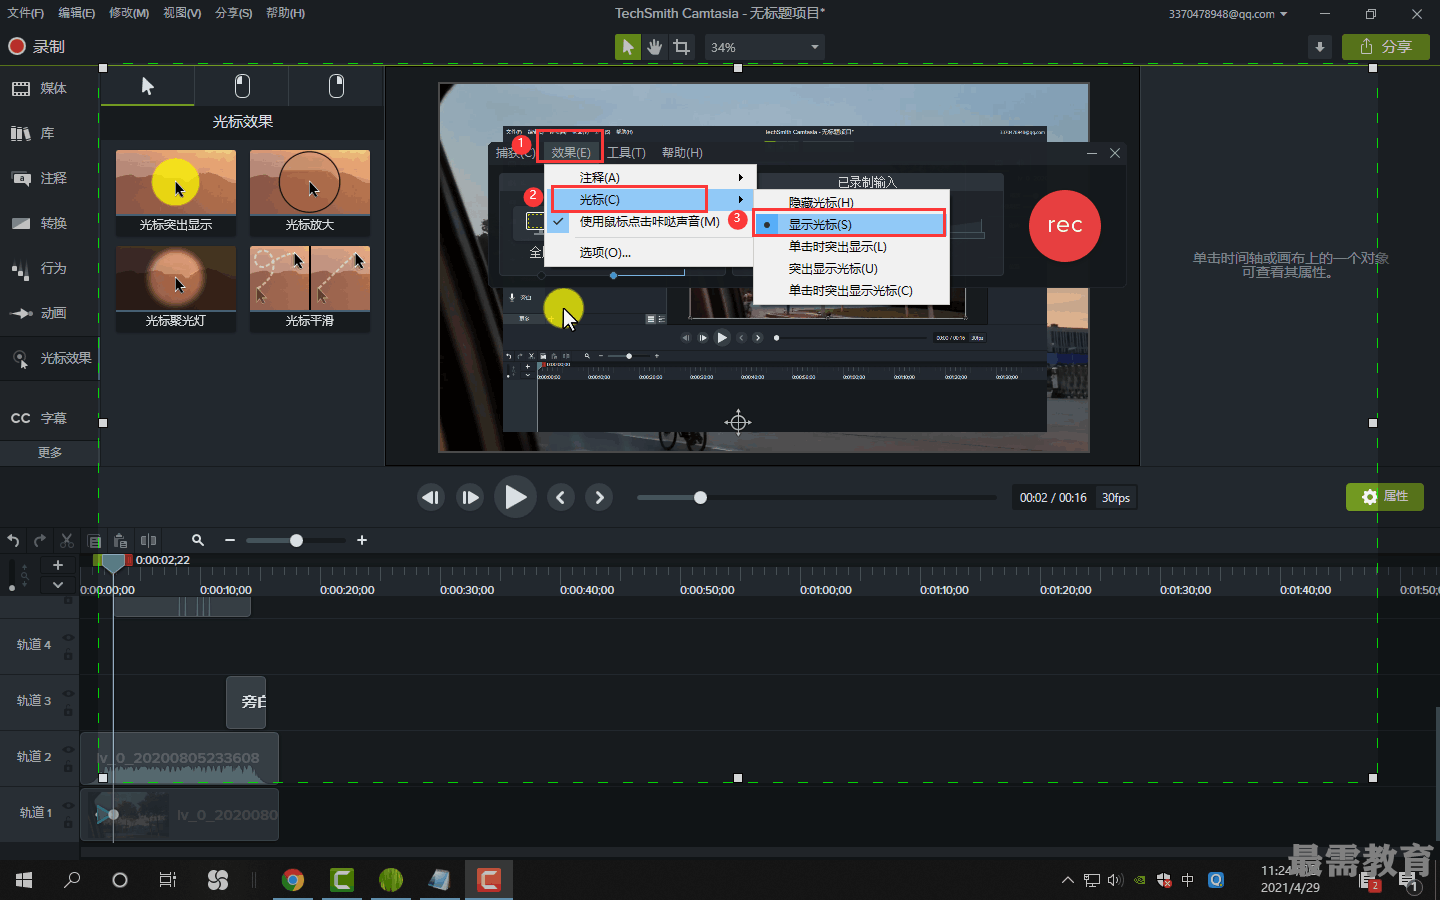Screen dimensions: 1440x900
Task: Switch to the right-click effects tab
Action: [336, 86]
